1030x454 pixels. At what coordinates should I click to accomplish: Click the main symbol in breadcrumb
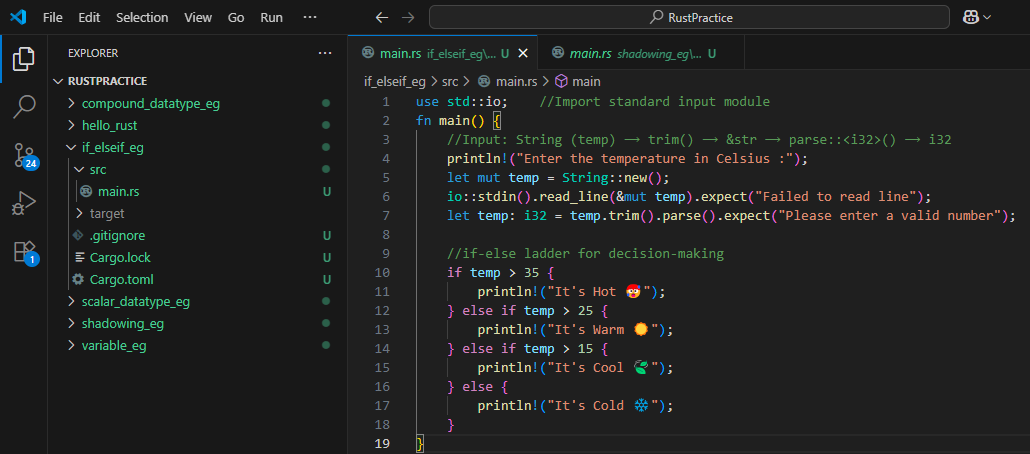[x=586, y=81]
